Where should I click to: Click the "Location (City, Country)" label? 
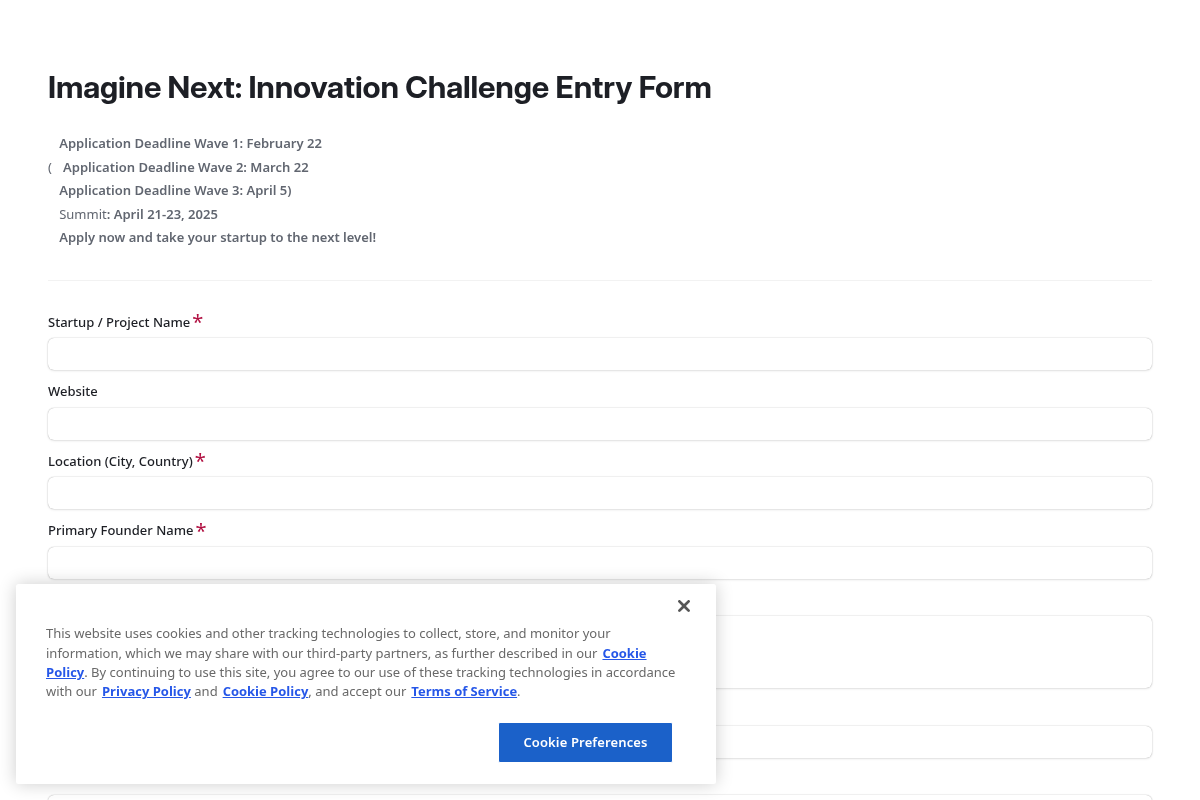pos(120,462)
